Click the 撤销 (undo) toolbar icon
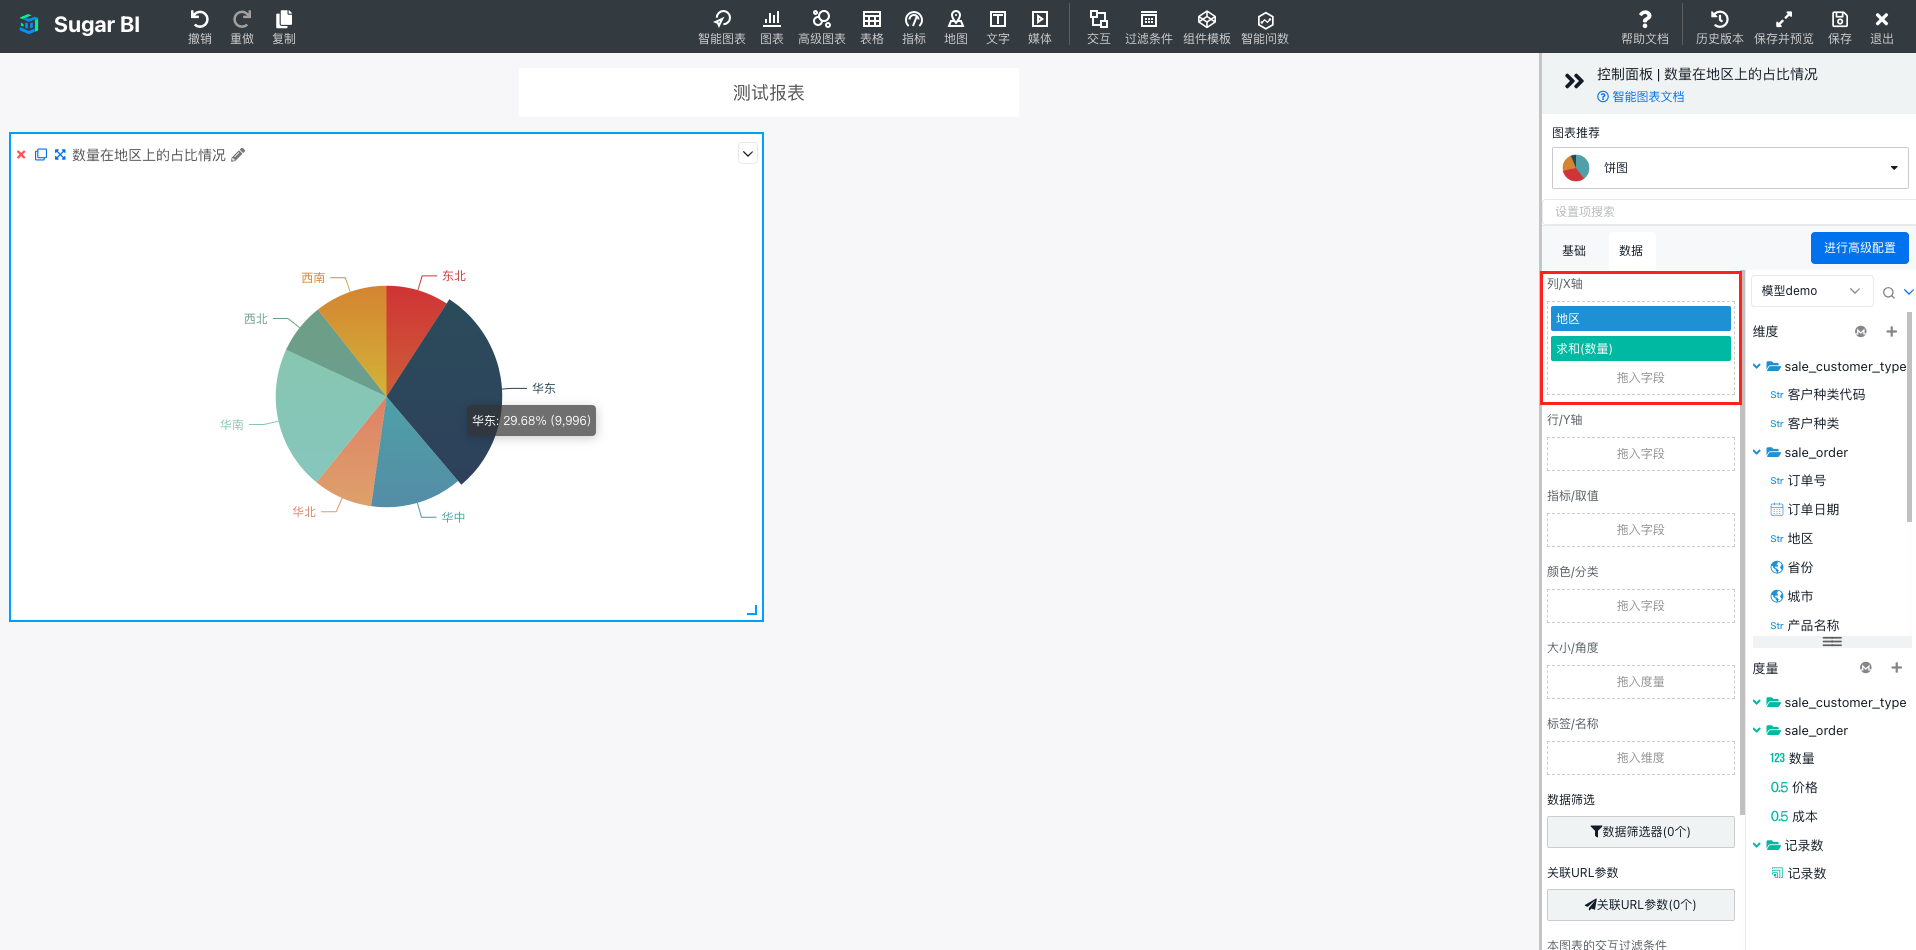This screenshot has height=950, width=1916. coord(199,26)
